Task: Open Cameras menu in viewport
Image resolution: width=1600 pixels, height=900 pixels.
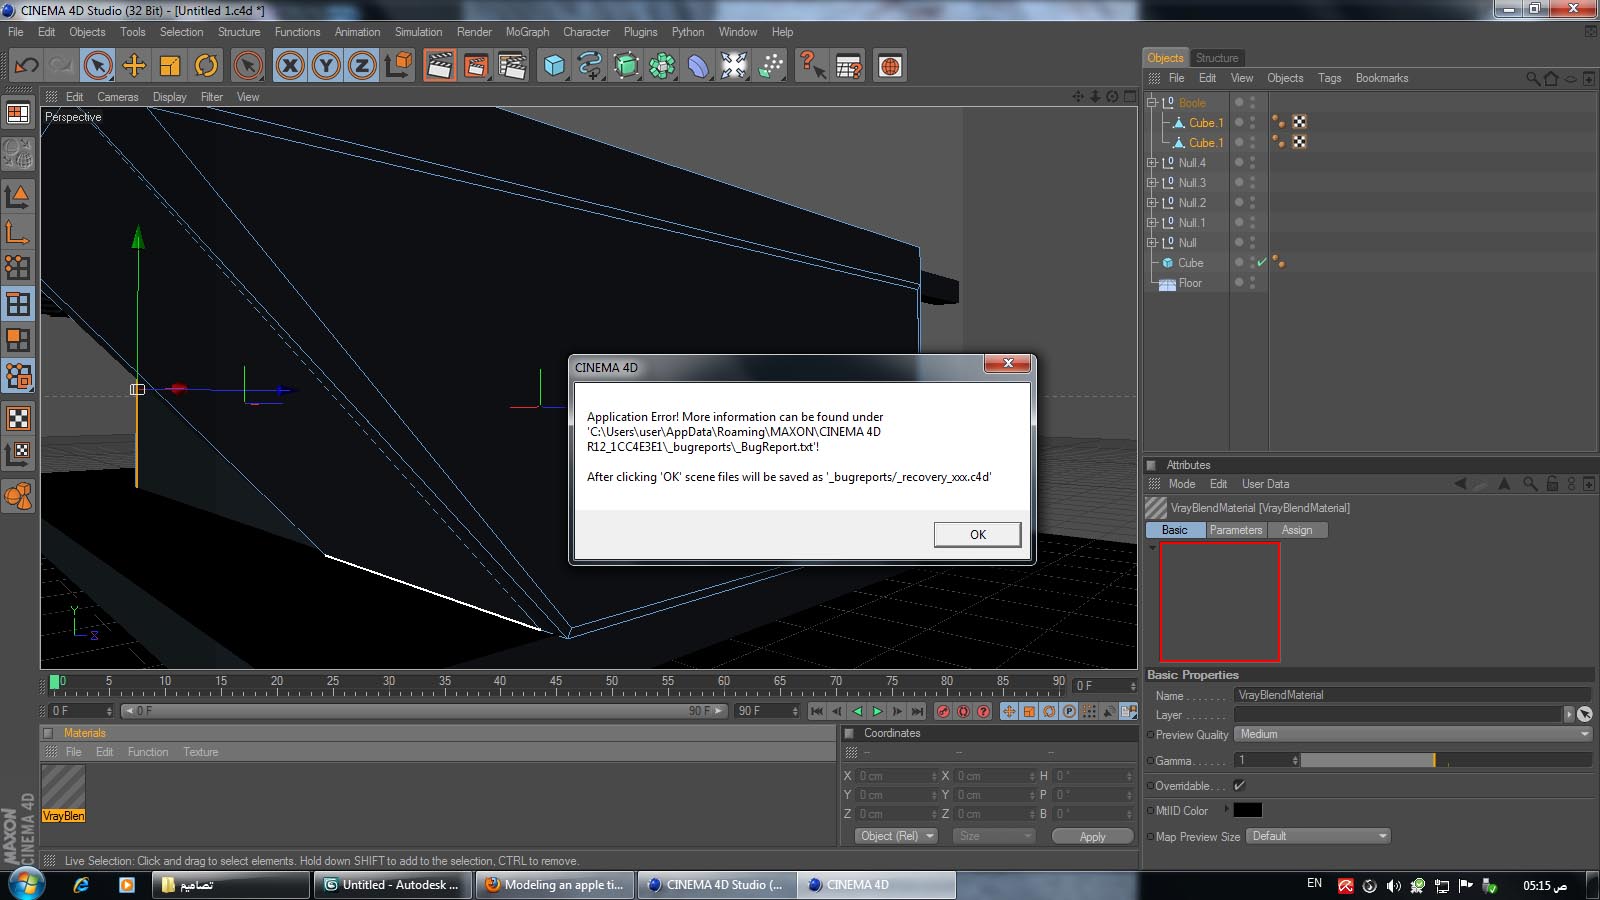Action: pos(118,97)
